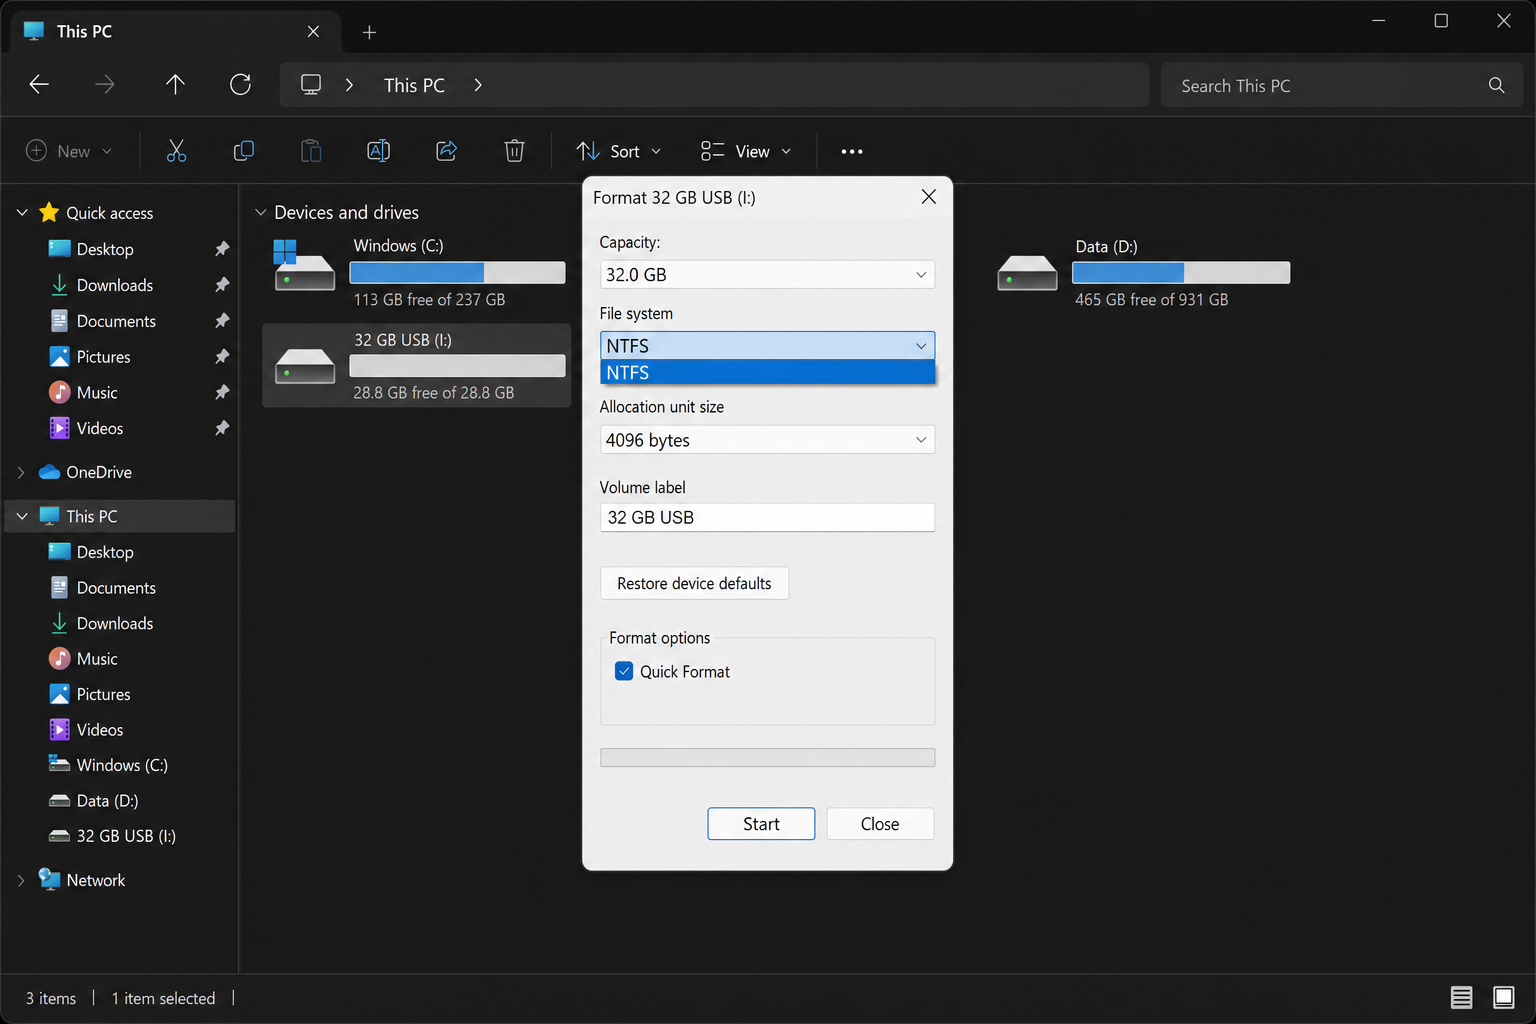Open Pictures under Quick access
Image resolution: width=1536 pixels, height=1024 pixels.
103,357
